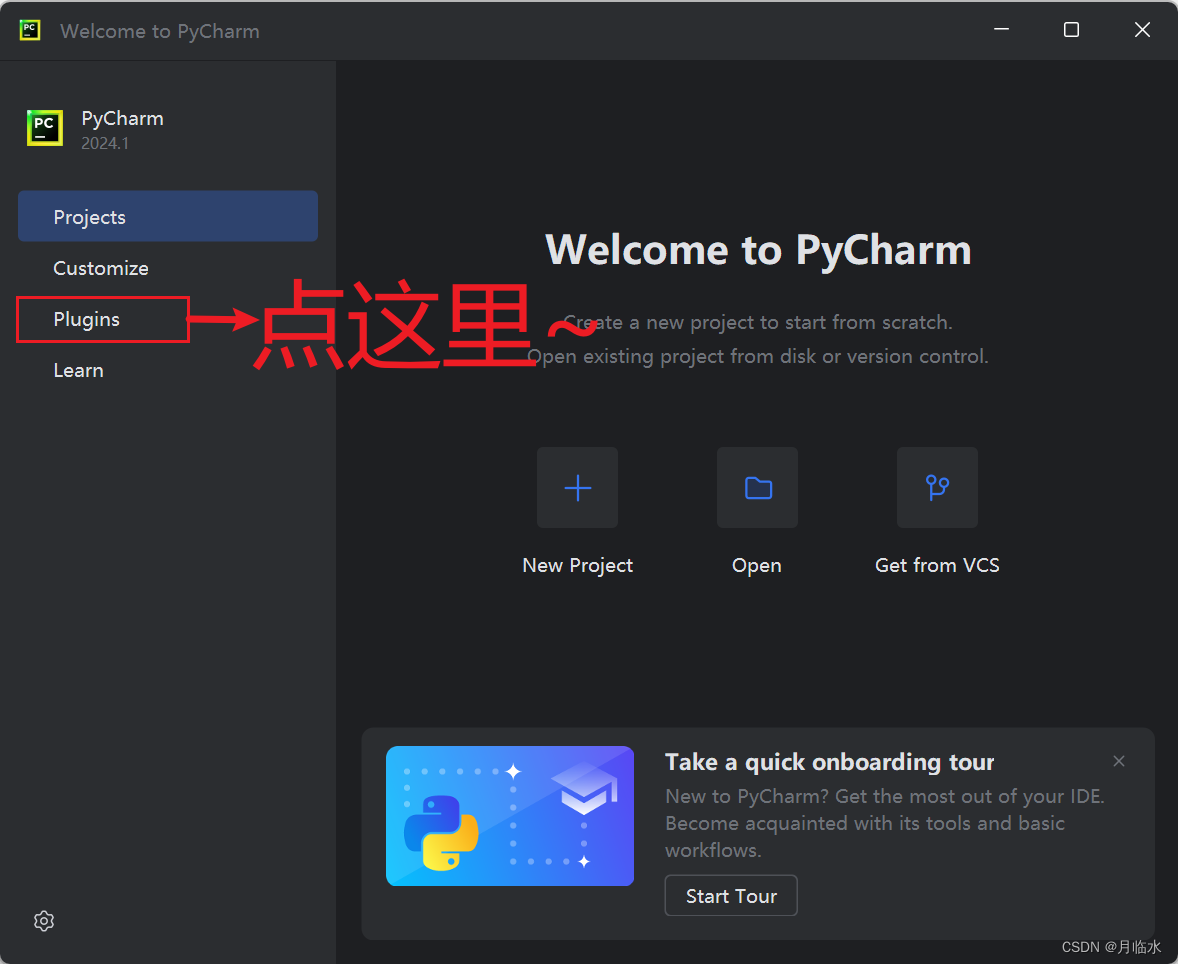This screenshot has height=964, width=1178.
Task: Close the Welcome to PyCharm window
Action: 1142,30
